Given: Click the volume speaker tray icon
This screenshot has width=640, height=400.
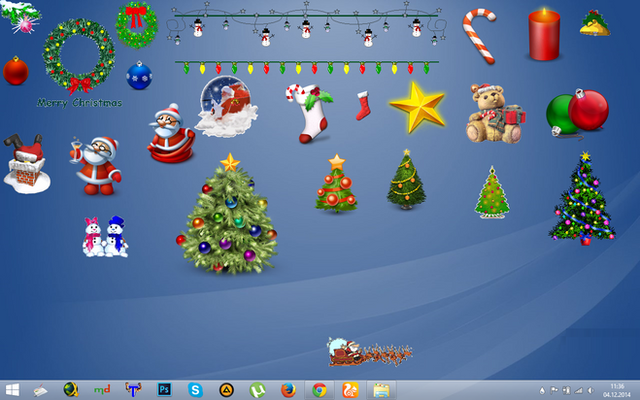Looking at the screenshot, I should coord(591,391).
